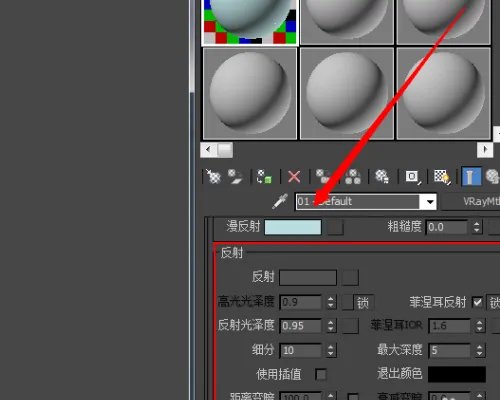The width and height of the screenshot is (500, 400).
Task: Click the Make Material Copy icon
Action: click(x=323, y=176)
